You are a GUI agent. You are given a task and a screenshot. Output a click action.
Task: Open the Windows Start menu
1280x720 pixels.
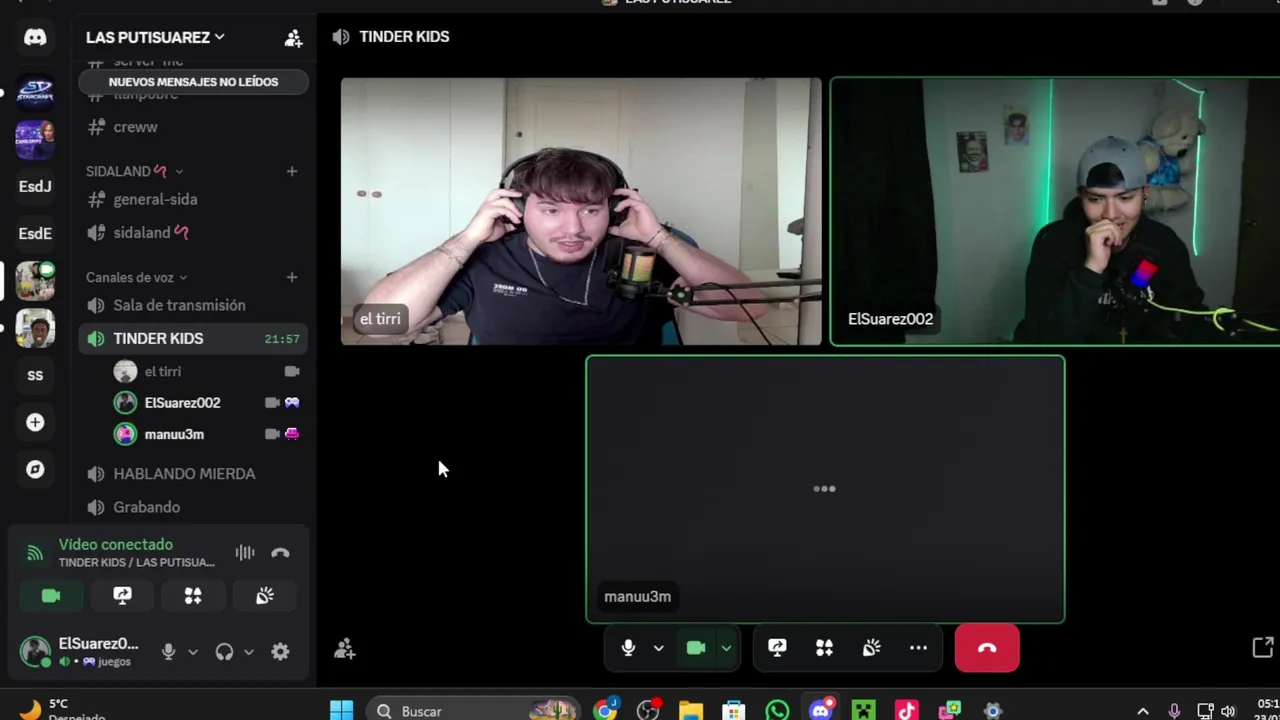(341, 710)
